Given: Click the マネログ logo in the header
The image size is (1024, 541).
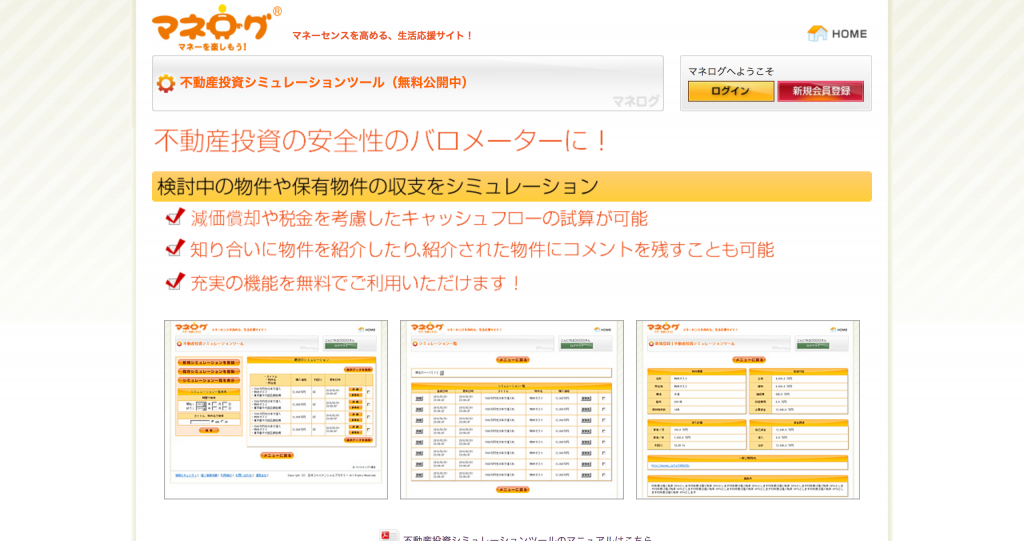Looking at the screenshot, I should 212,27.
